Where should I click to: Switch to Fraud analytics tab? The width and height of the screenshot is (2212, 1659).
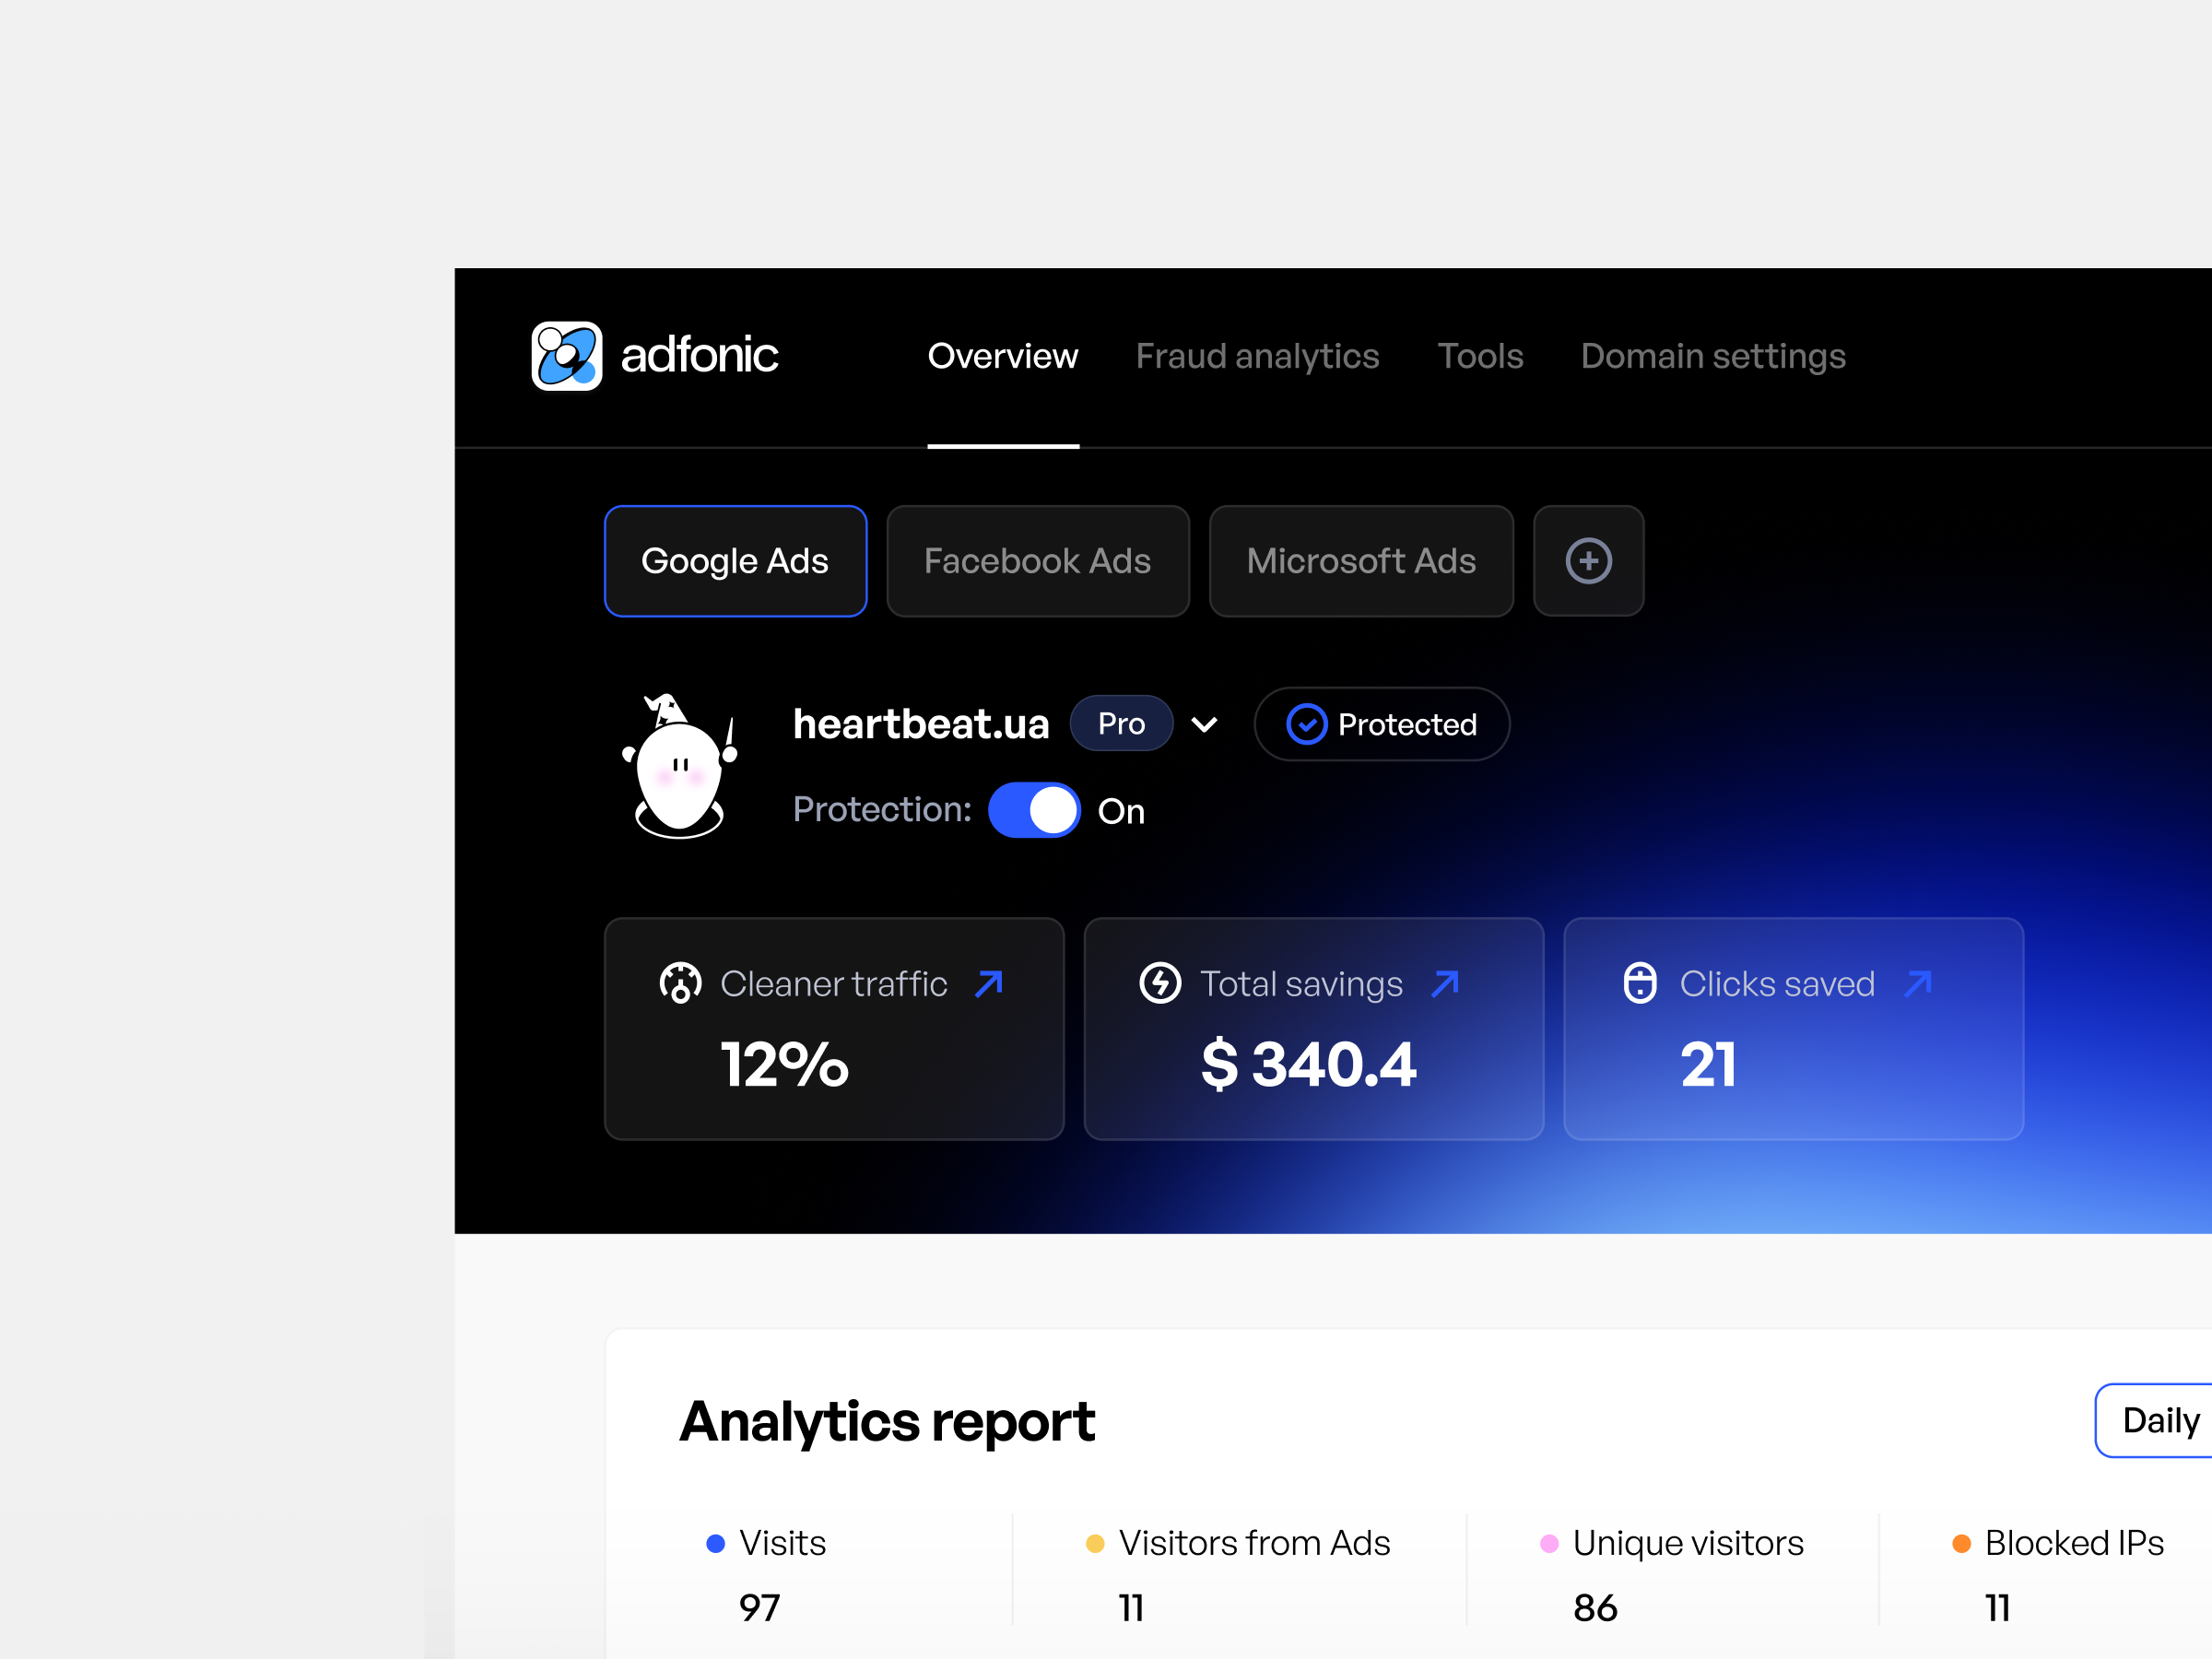tap(1257, 356)
